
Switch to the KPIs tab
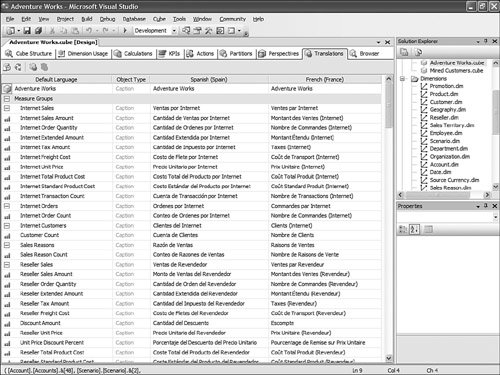pyautogui.click(x=170, y=54)
